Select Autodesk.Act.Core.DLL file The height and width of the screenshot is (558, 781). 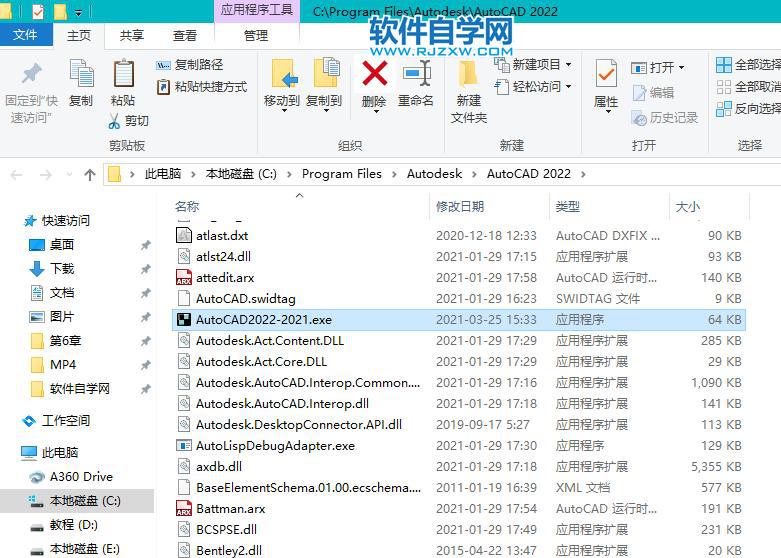[261, 362]
